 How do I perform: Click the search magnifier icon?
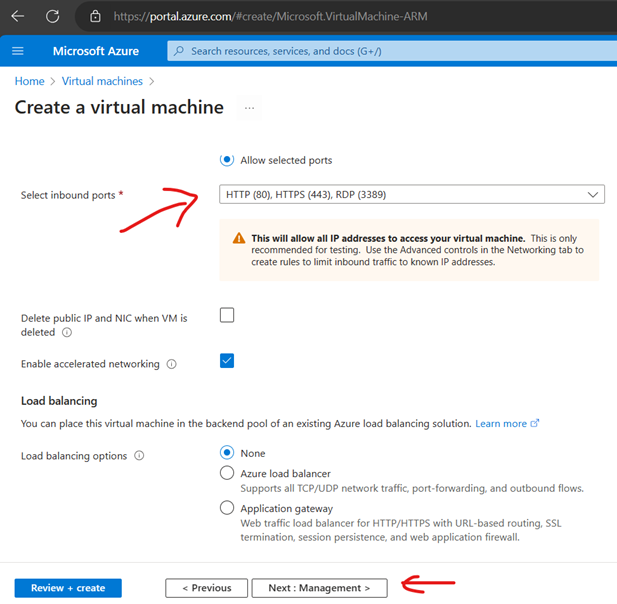pyautogui.click(x=178, y=51)
